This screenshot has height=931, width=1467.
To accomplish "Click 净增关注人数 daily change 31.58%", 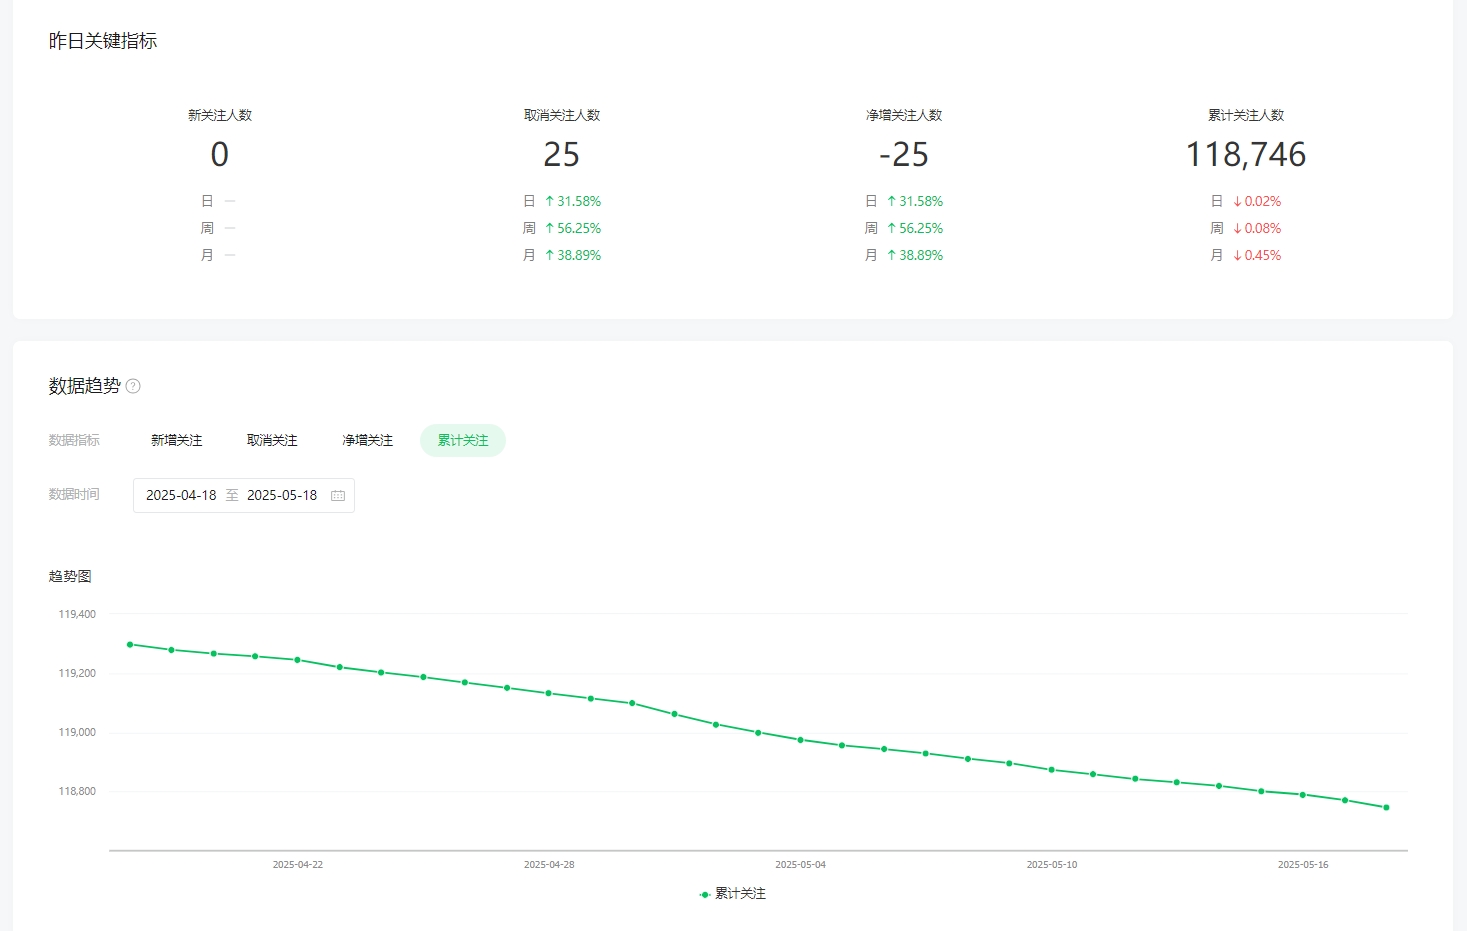I will click(915, 202).
